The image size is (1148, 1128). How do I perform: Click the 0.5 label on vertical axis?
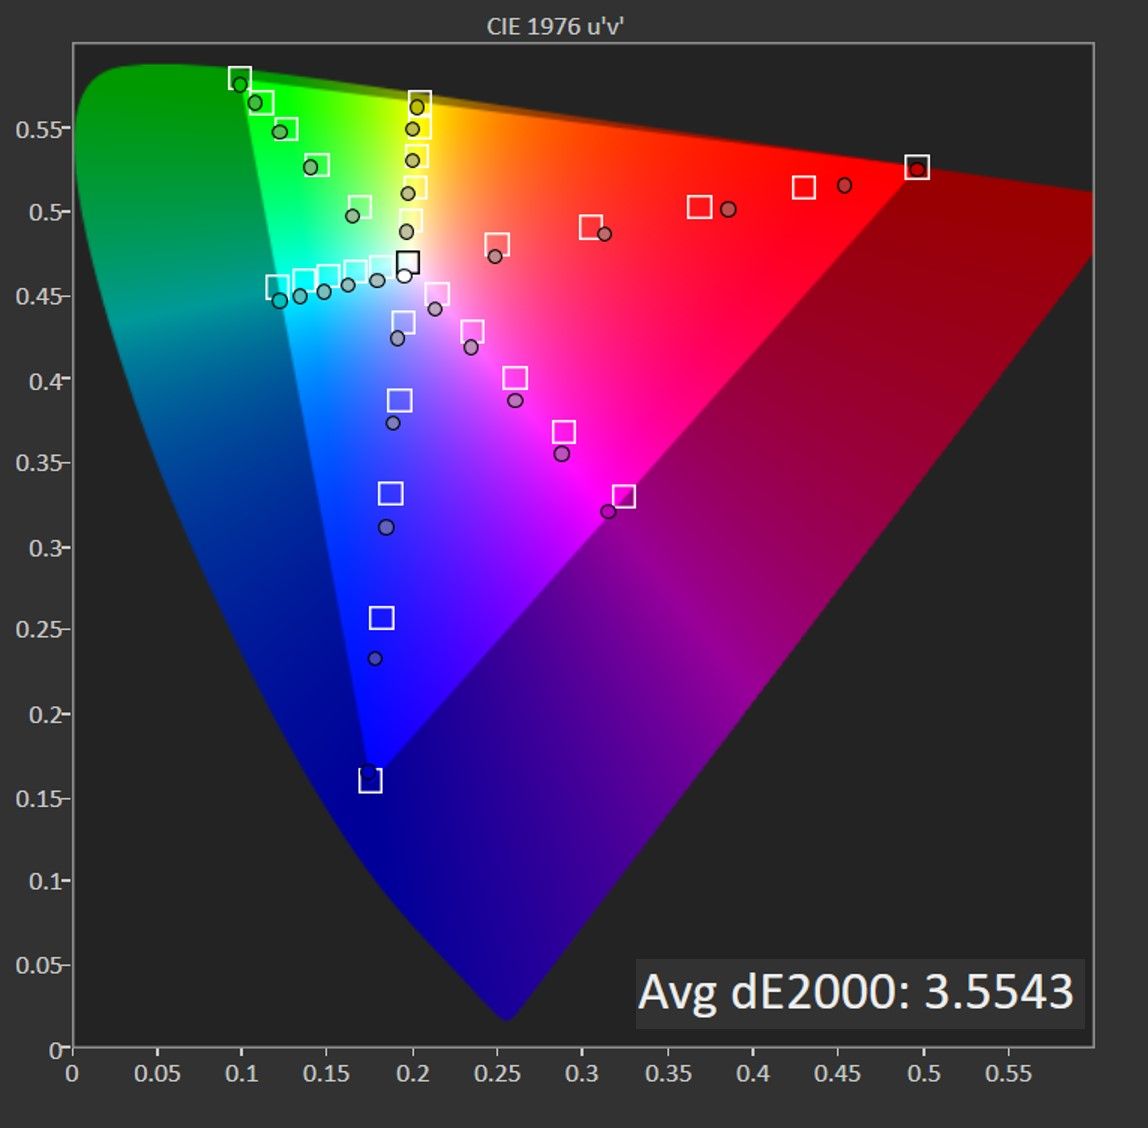pyautogui.click(x=45, y=212)
